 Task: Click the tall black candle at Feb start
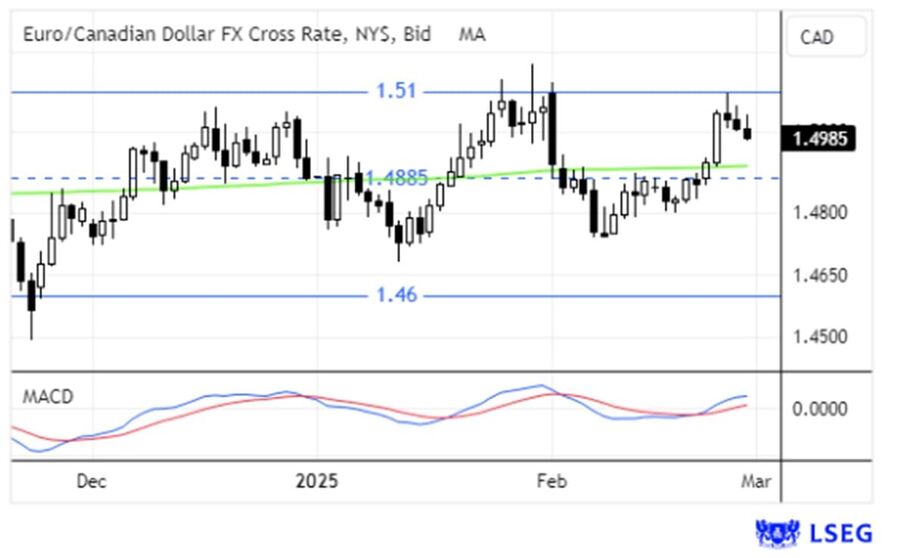coord(552,128)
